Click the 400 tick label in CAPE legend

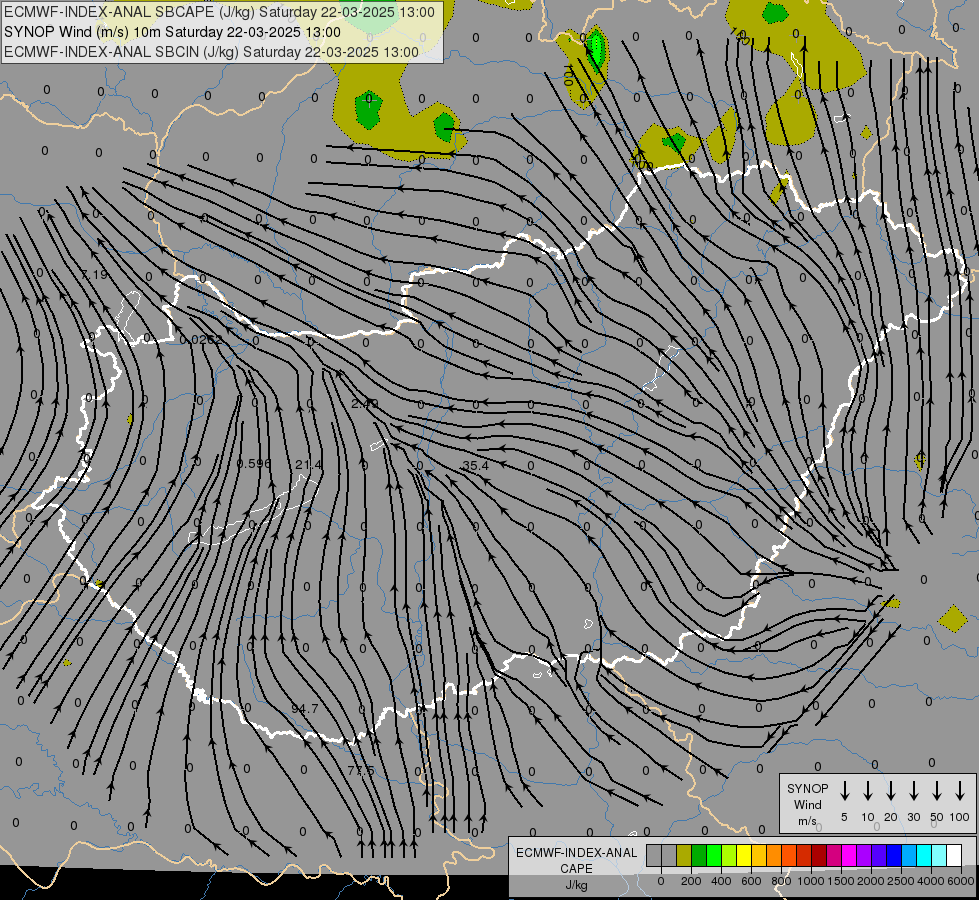pos(721,881)
